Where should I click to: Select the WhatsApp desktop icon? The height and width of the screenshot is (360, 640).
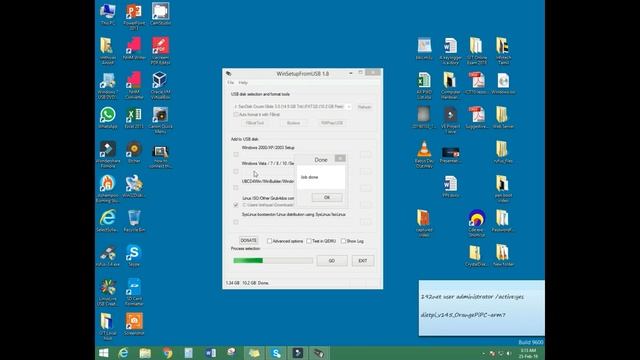(107, 118)
